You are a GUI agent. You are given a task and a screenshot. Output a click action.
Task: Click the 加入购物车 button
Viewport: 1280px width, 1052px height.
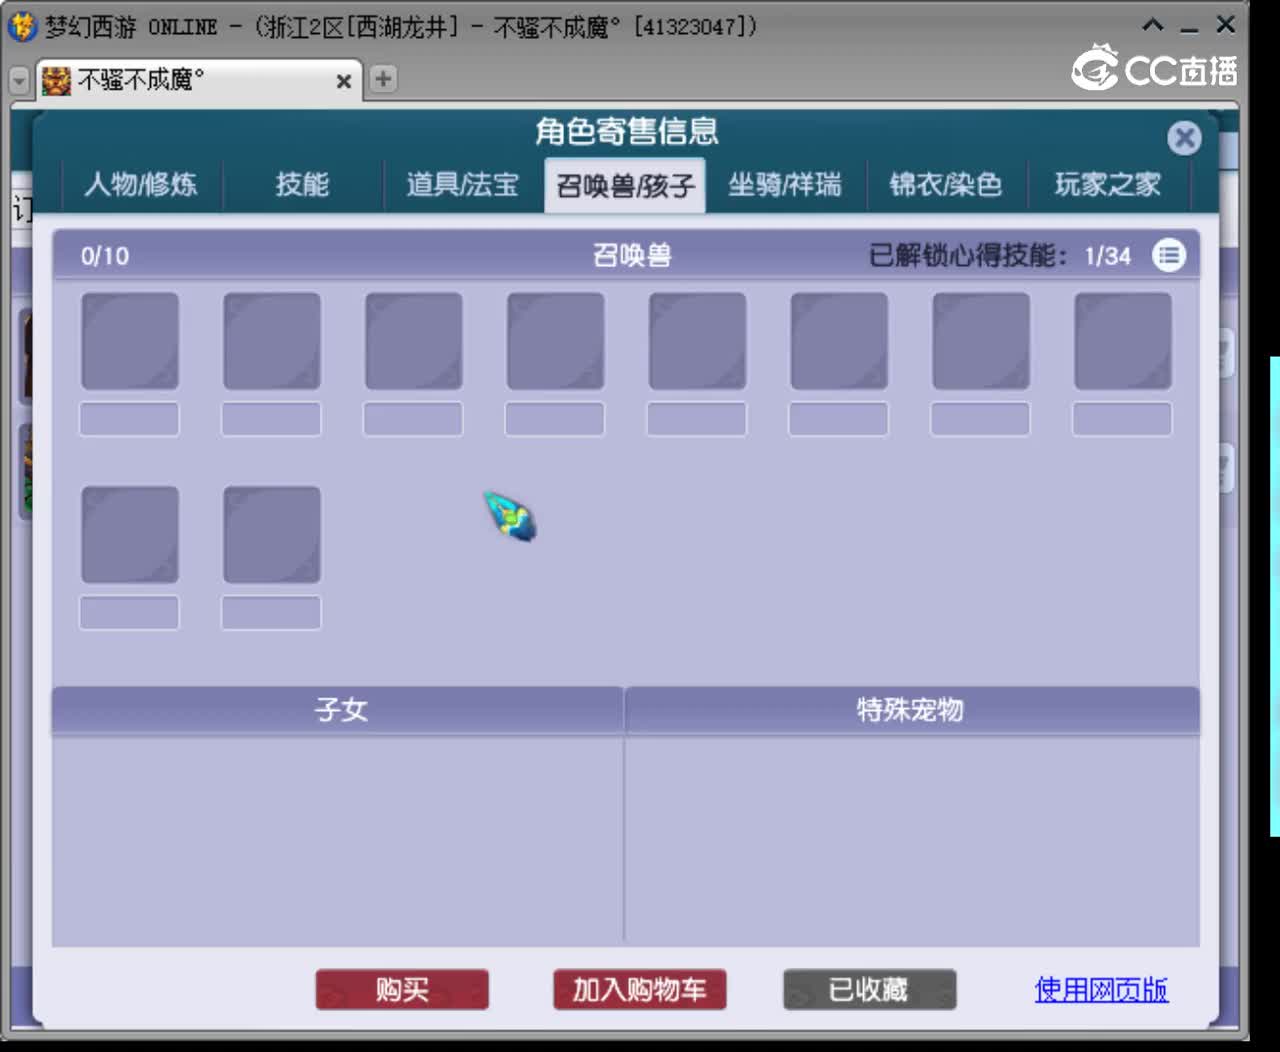pos(639,990)
